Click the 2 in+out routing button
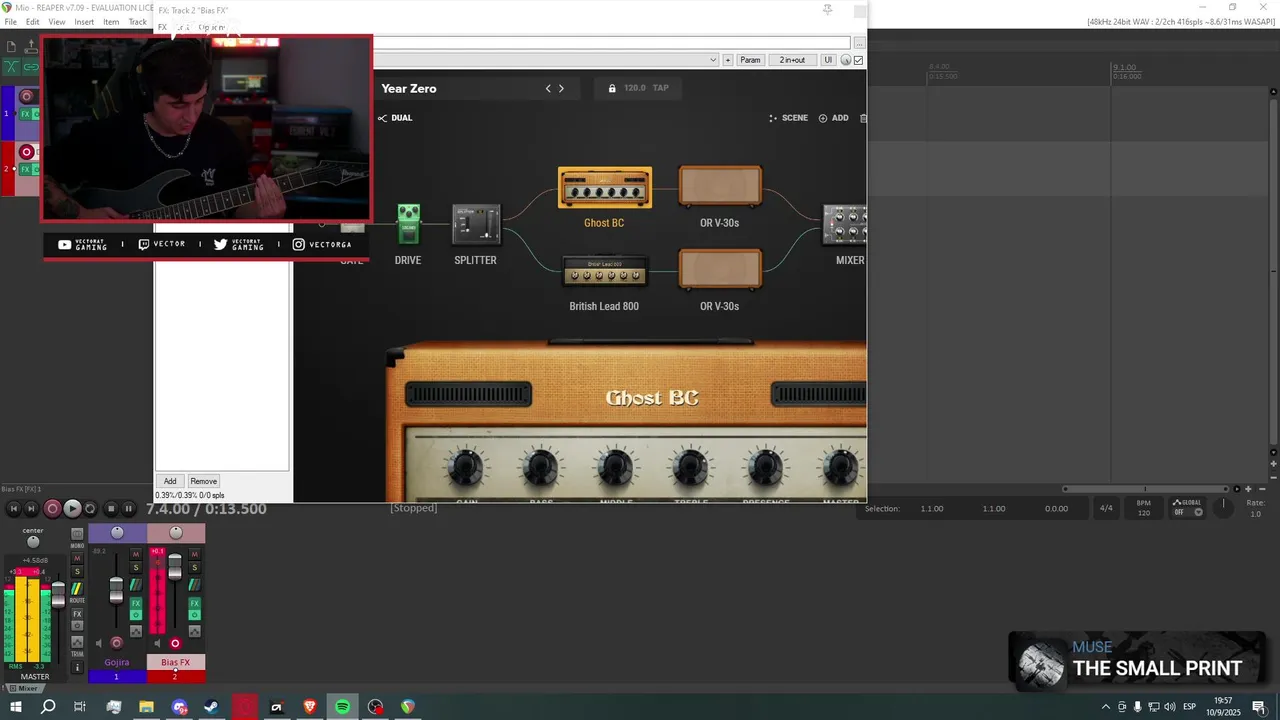This screenshot has width=1280, height=720. (793, 60)
